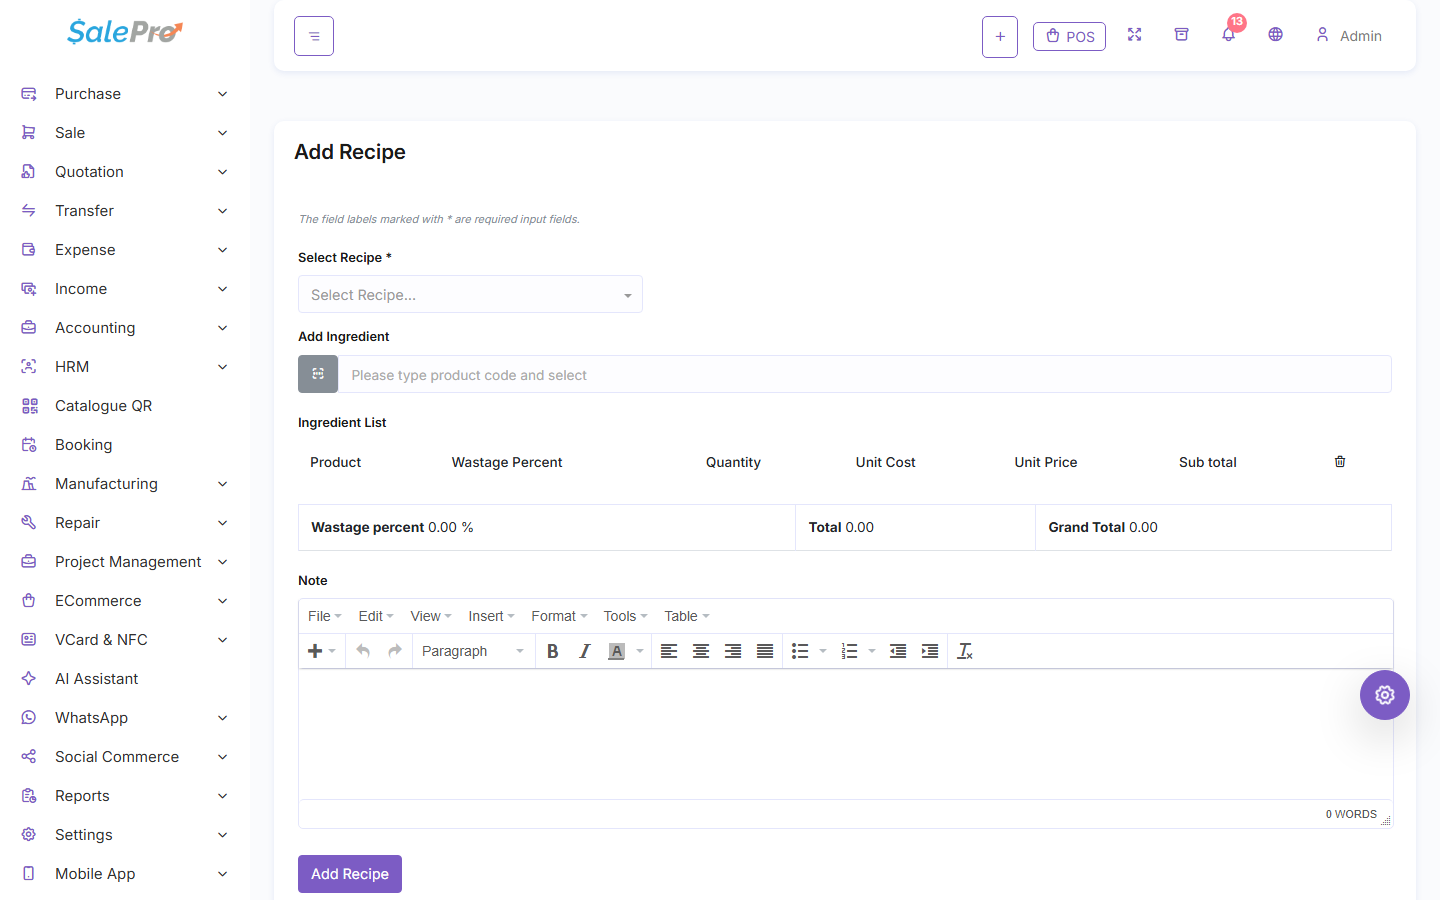Viewport: 1440px width, 900px height.
Task: Justify text in the note editor
Action: coord(765,651)
